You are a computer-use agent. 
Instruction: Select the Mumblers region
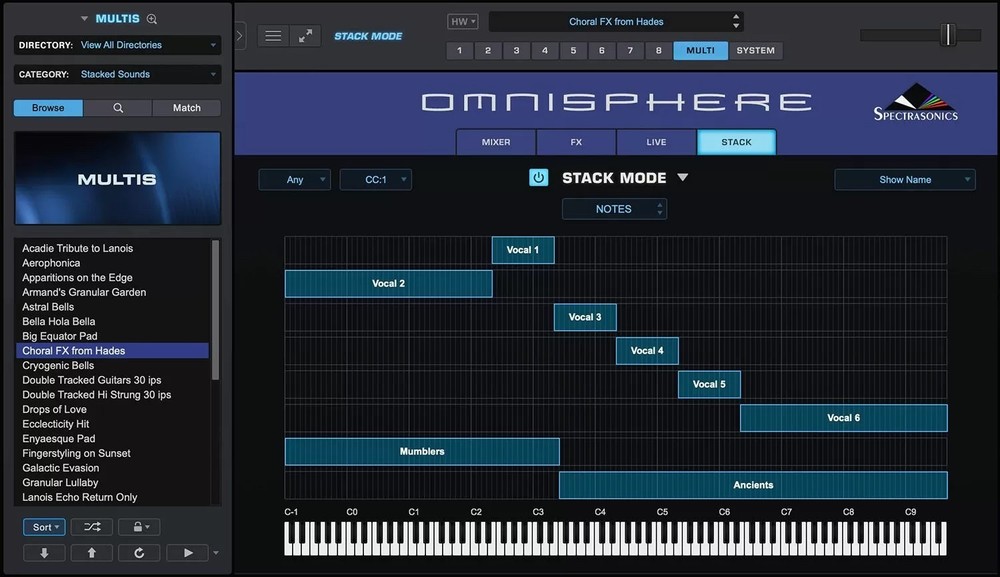click(422, 451)
